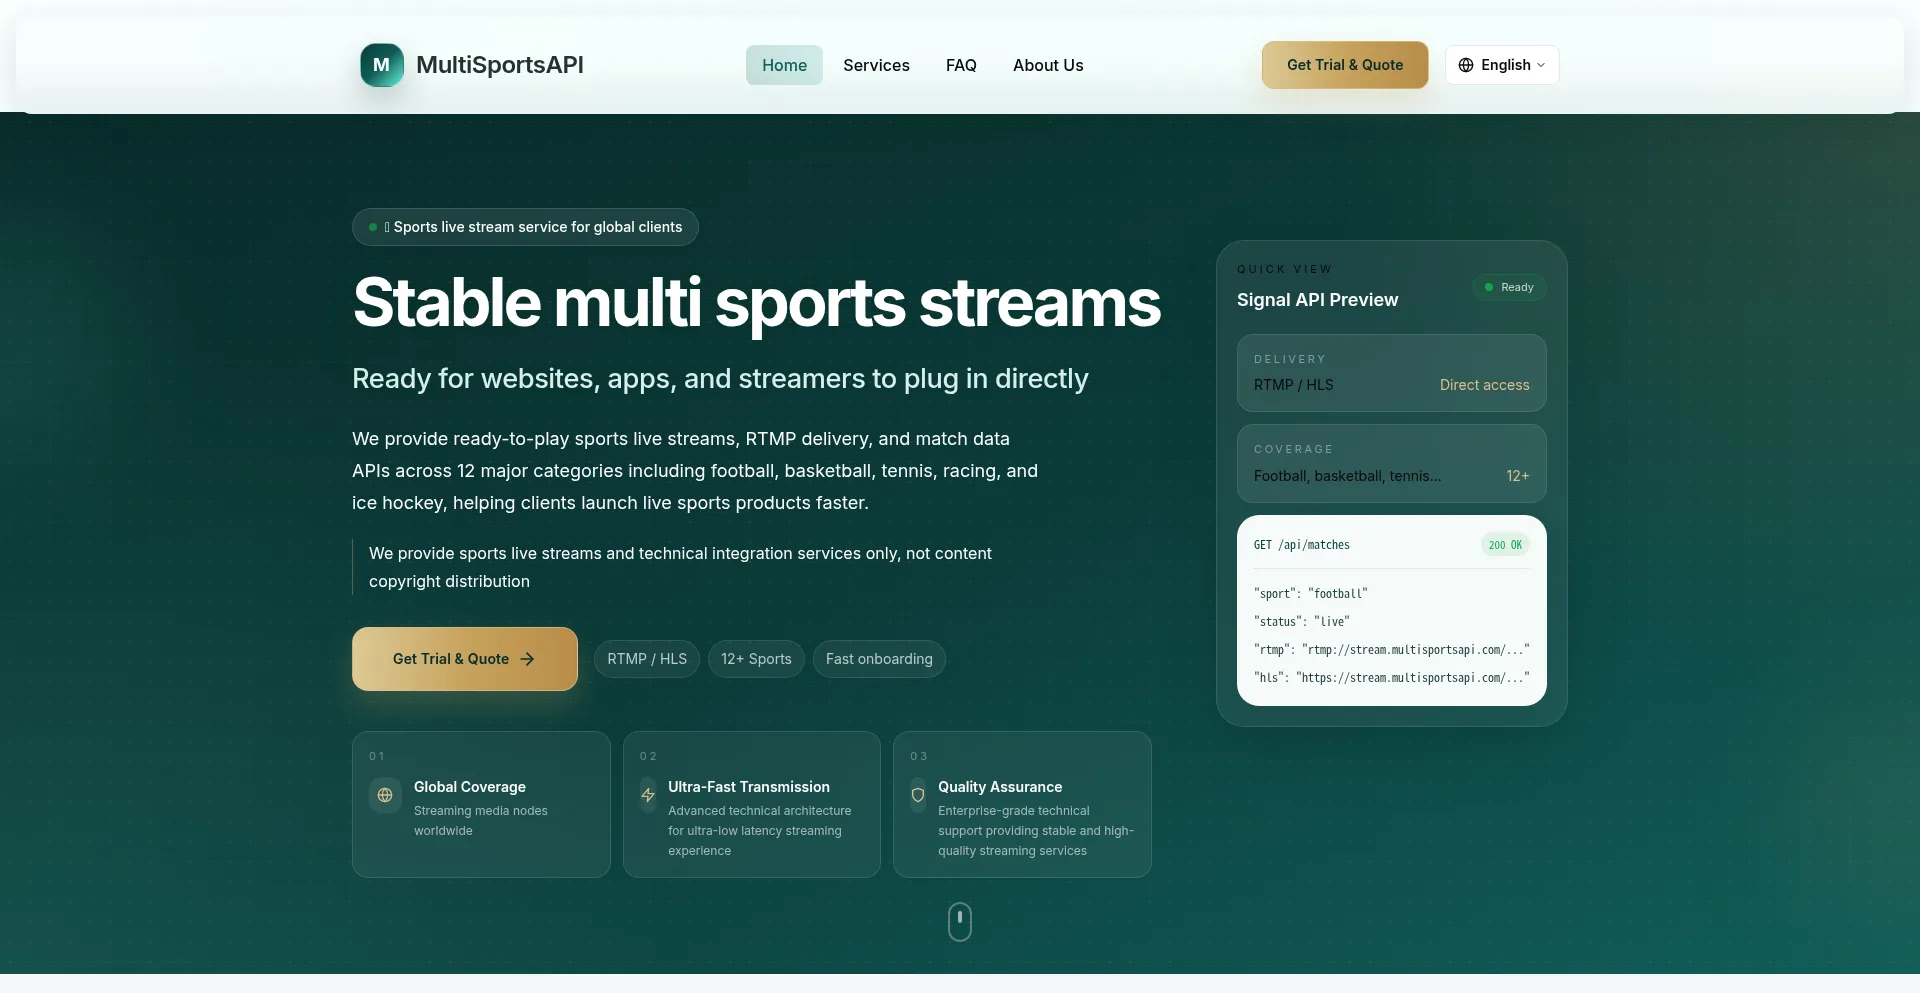Click 'Ready for websites, apps' subheading
1920x993 pixels.
[x=720, y=379]
